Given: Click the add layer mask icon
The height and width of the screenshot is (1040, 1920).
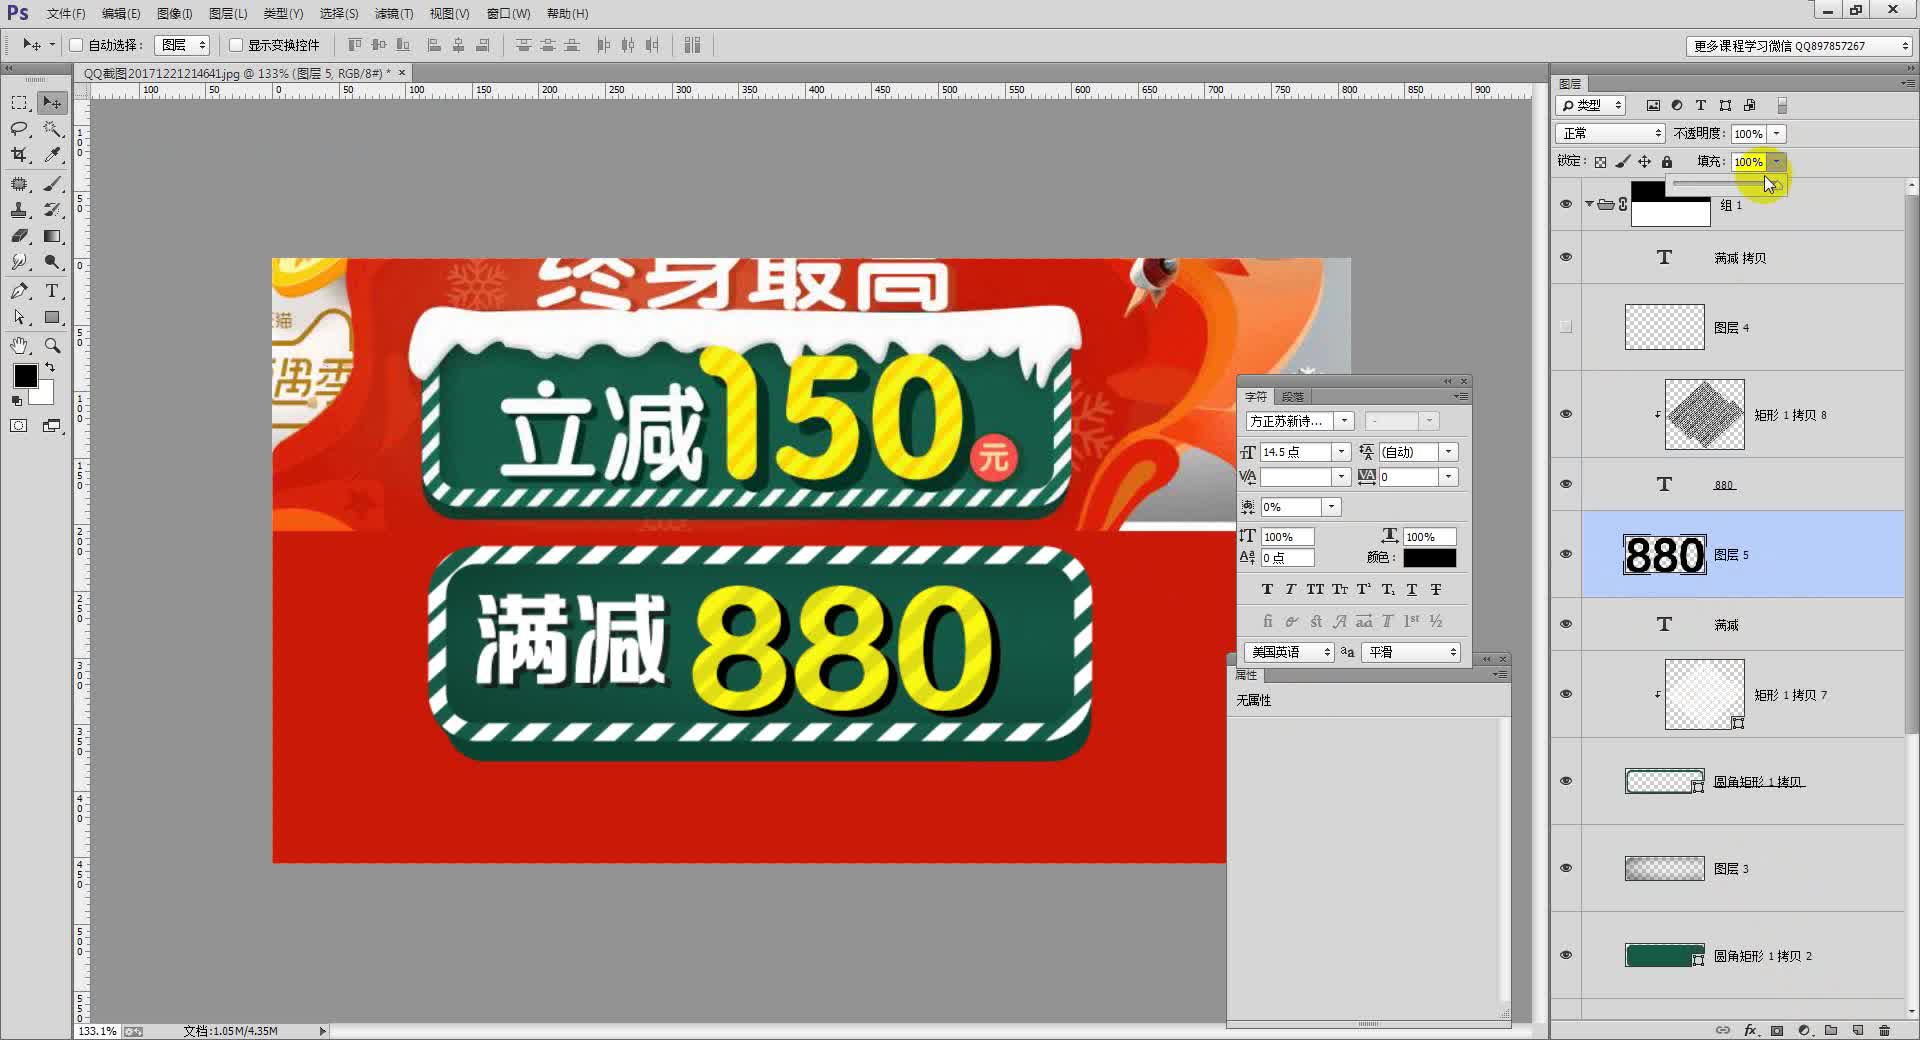Looking at the screenshot, I should coord(1777,1030).
